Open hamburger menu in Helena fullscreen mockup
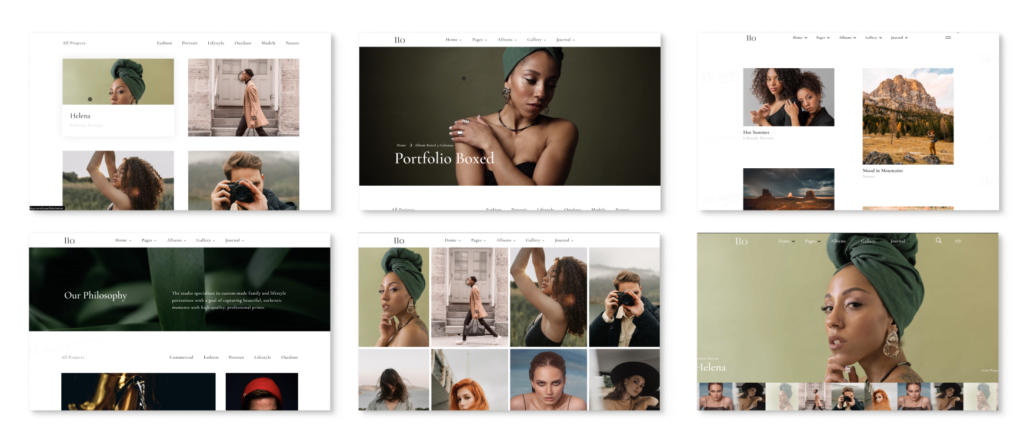The image size is (1024, 434). [958, 241]
